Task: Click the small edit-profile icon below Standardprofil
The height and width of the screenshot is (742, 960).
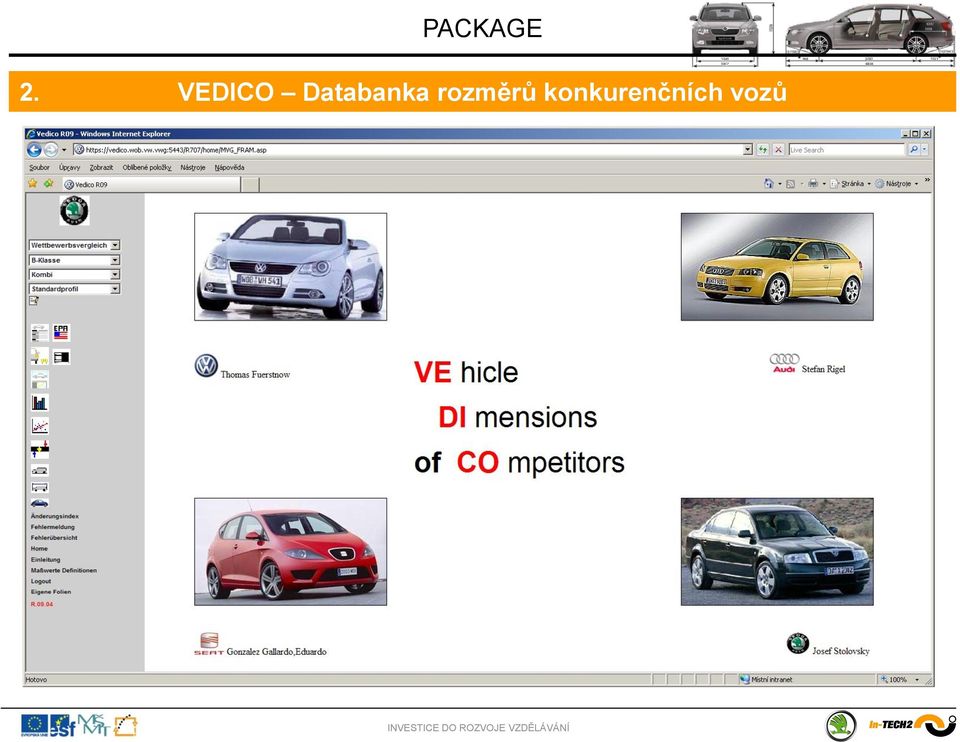Action: tap(34, 301)
